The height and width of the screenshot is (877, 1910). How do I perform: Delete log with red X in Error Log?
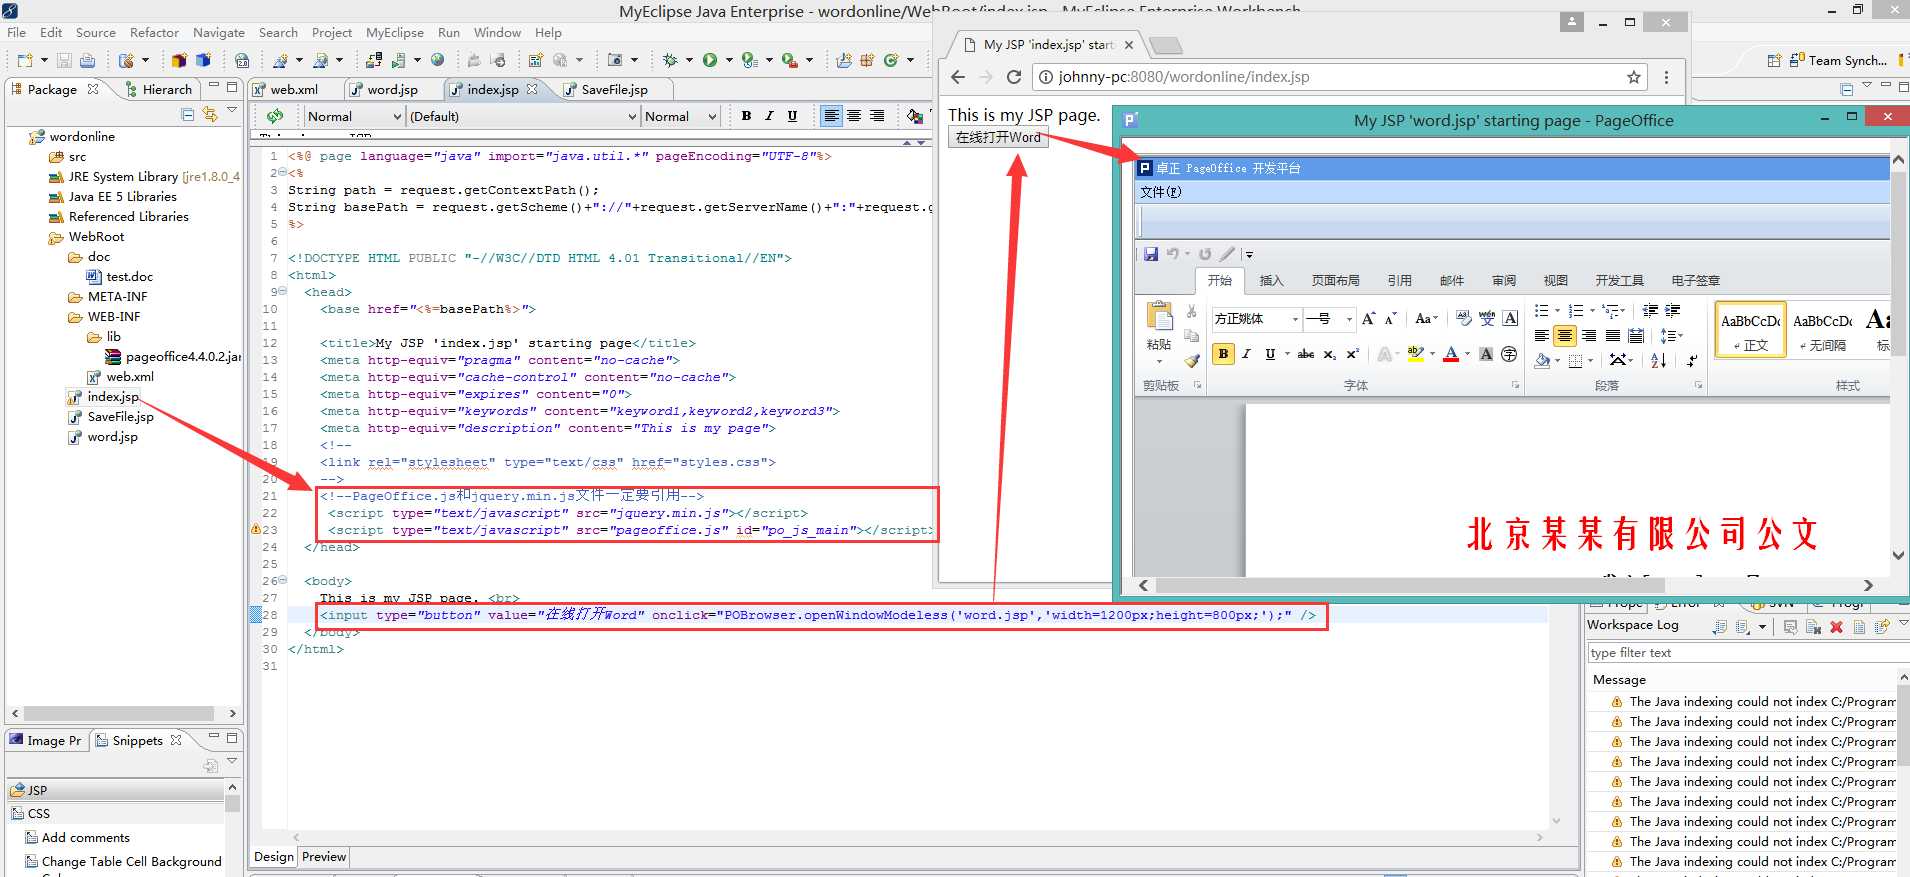coord(1836,627)
